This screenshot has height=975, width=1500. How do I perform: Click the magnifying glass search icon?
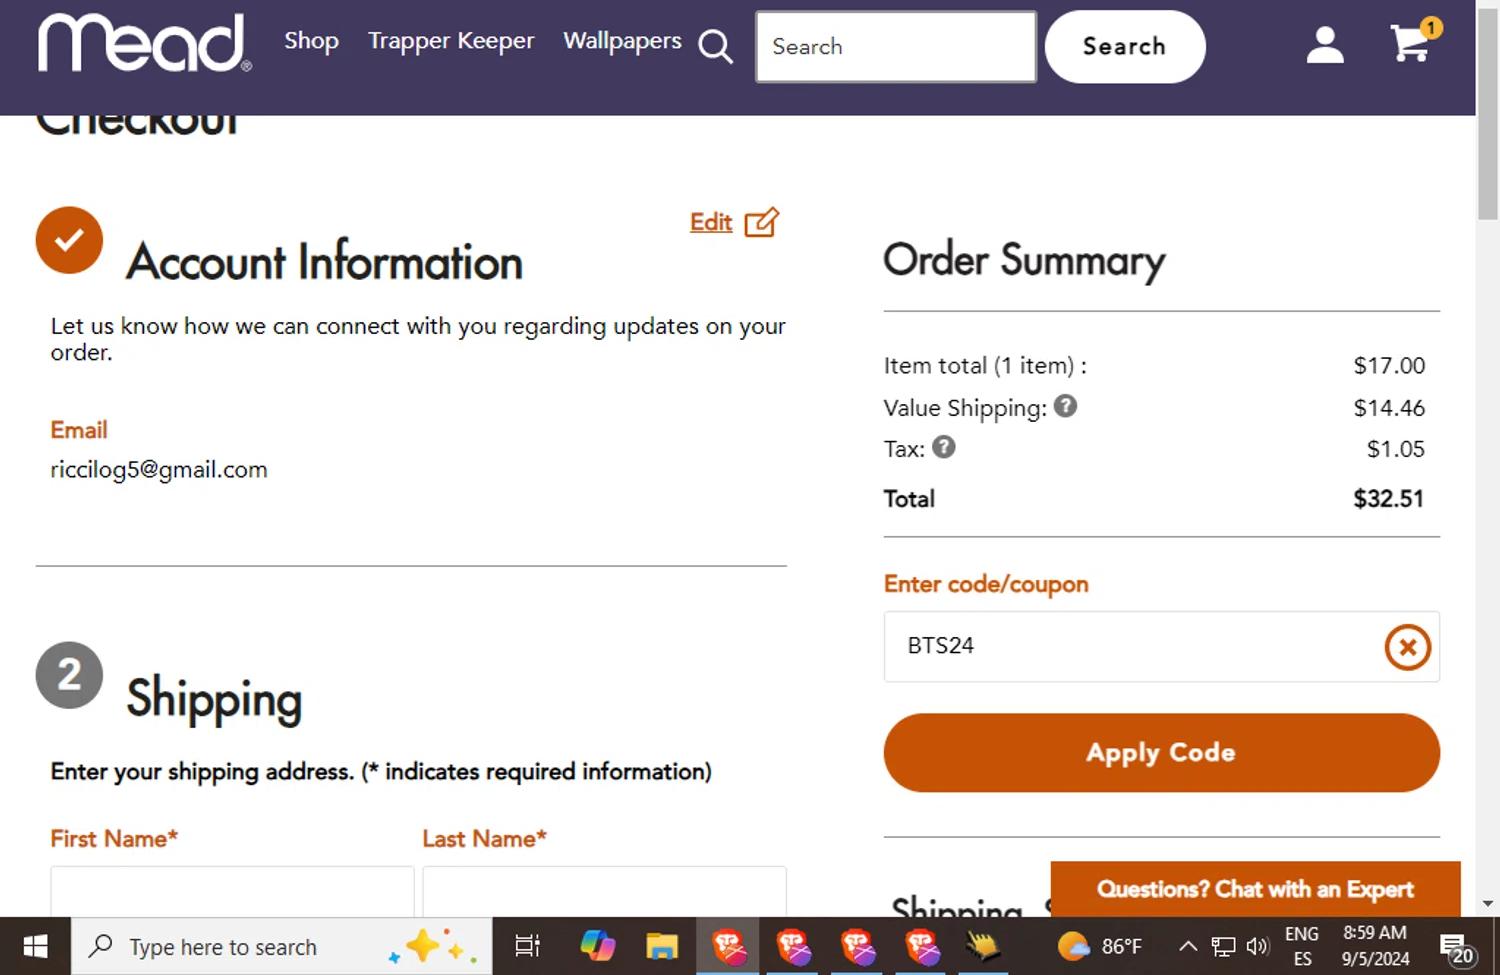[x=715, y=46]
